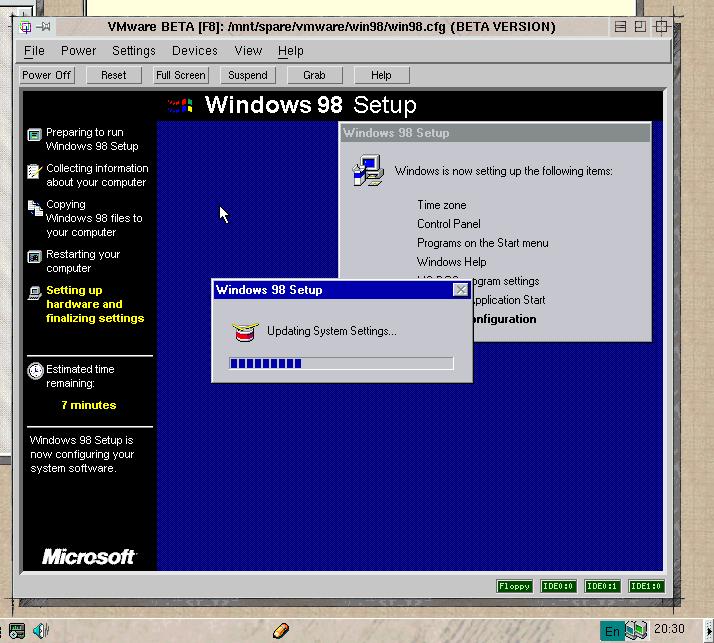Click the IDE1:0 drive indicator
This screenshot has width=714, height=643.
[646, 586]
